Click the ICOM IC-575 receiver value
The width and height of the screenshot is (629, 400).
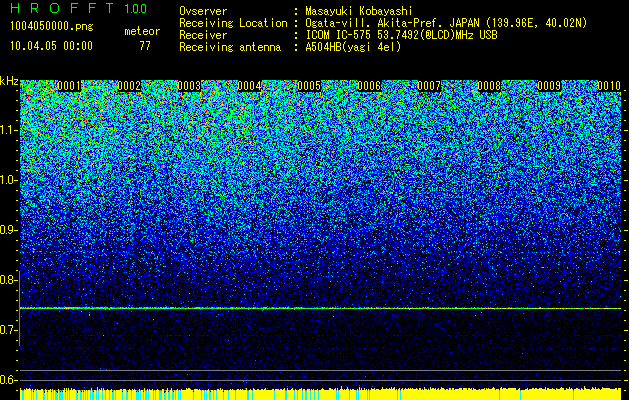pyautogui.click(x=401, y=35)
